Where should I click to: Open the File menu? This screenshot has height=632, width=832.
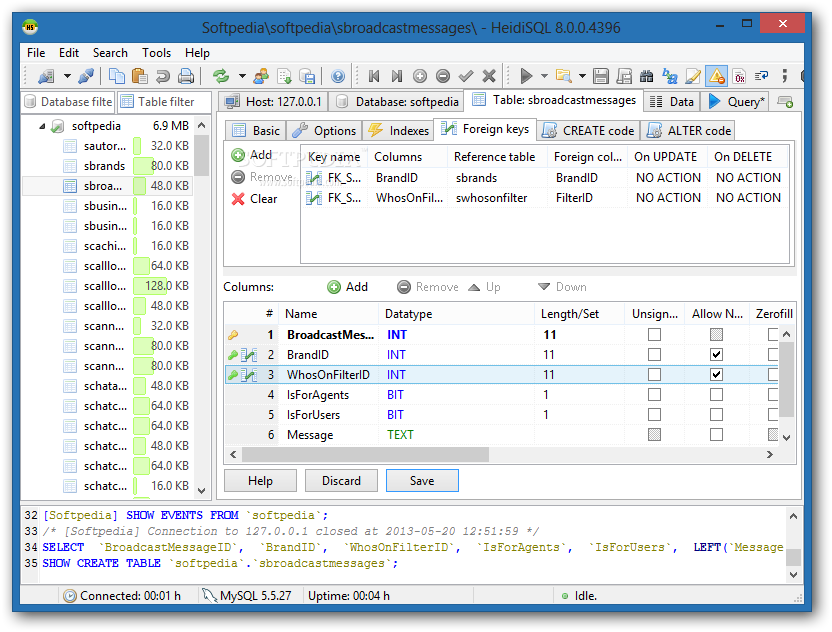tap(36, 53)
